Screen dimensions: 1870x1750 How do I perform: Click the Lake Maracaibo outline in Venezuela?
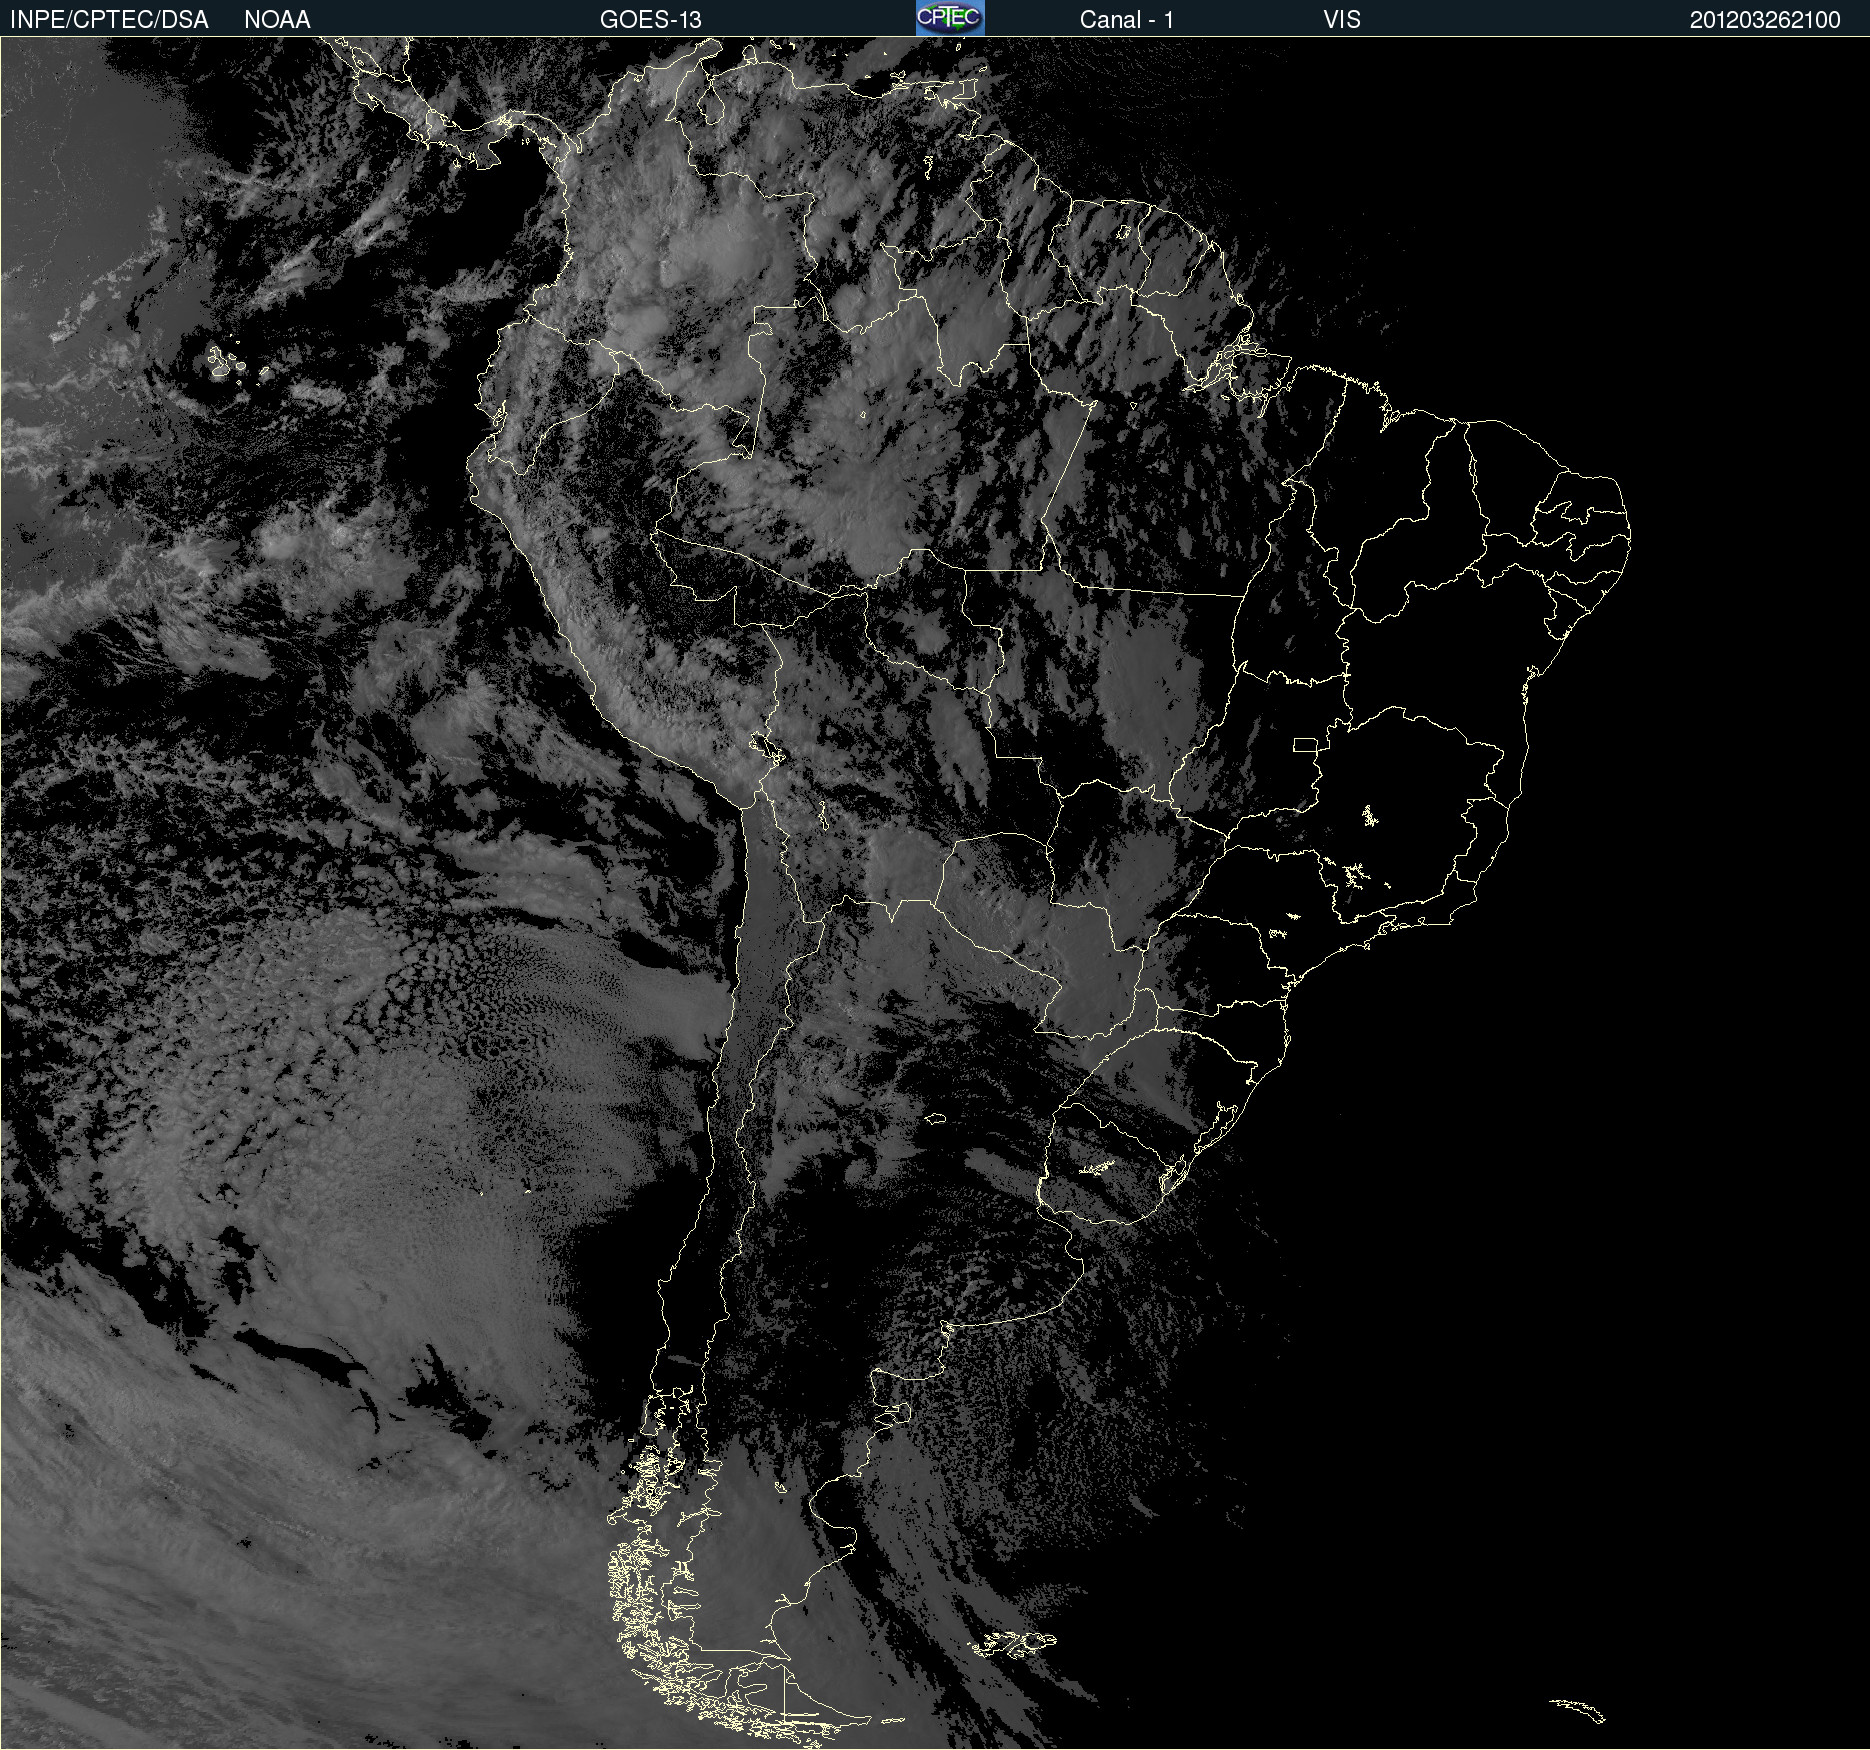click(711, 103)
